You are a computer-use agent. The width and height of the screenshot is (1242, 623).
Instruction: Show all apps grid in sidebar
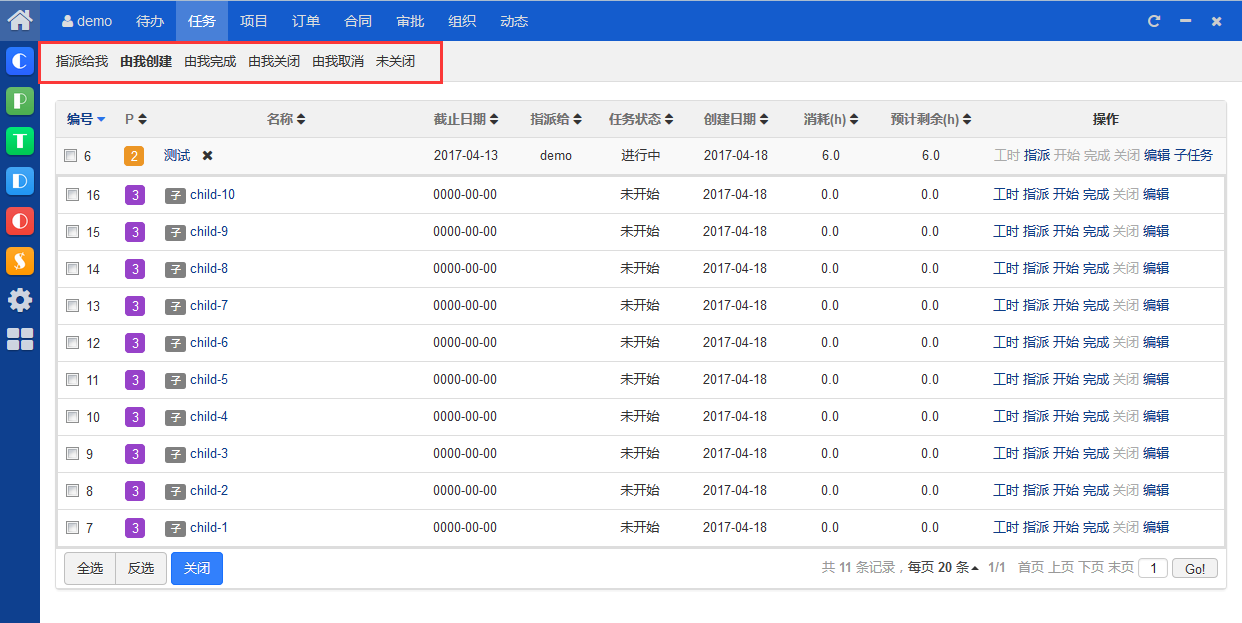20,339
